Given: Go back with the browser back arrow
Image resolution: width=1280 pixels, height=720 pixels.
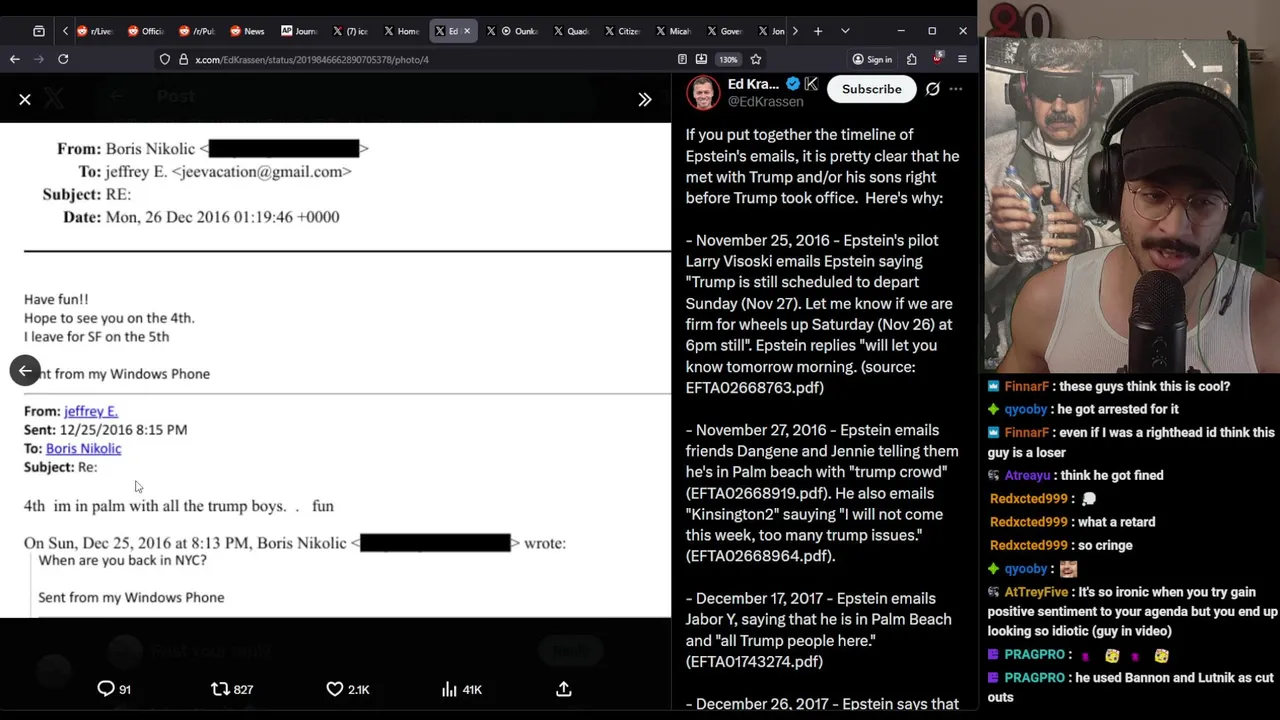Looking at the screenshot, I should click(x=15, y=59).
